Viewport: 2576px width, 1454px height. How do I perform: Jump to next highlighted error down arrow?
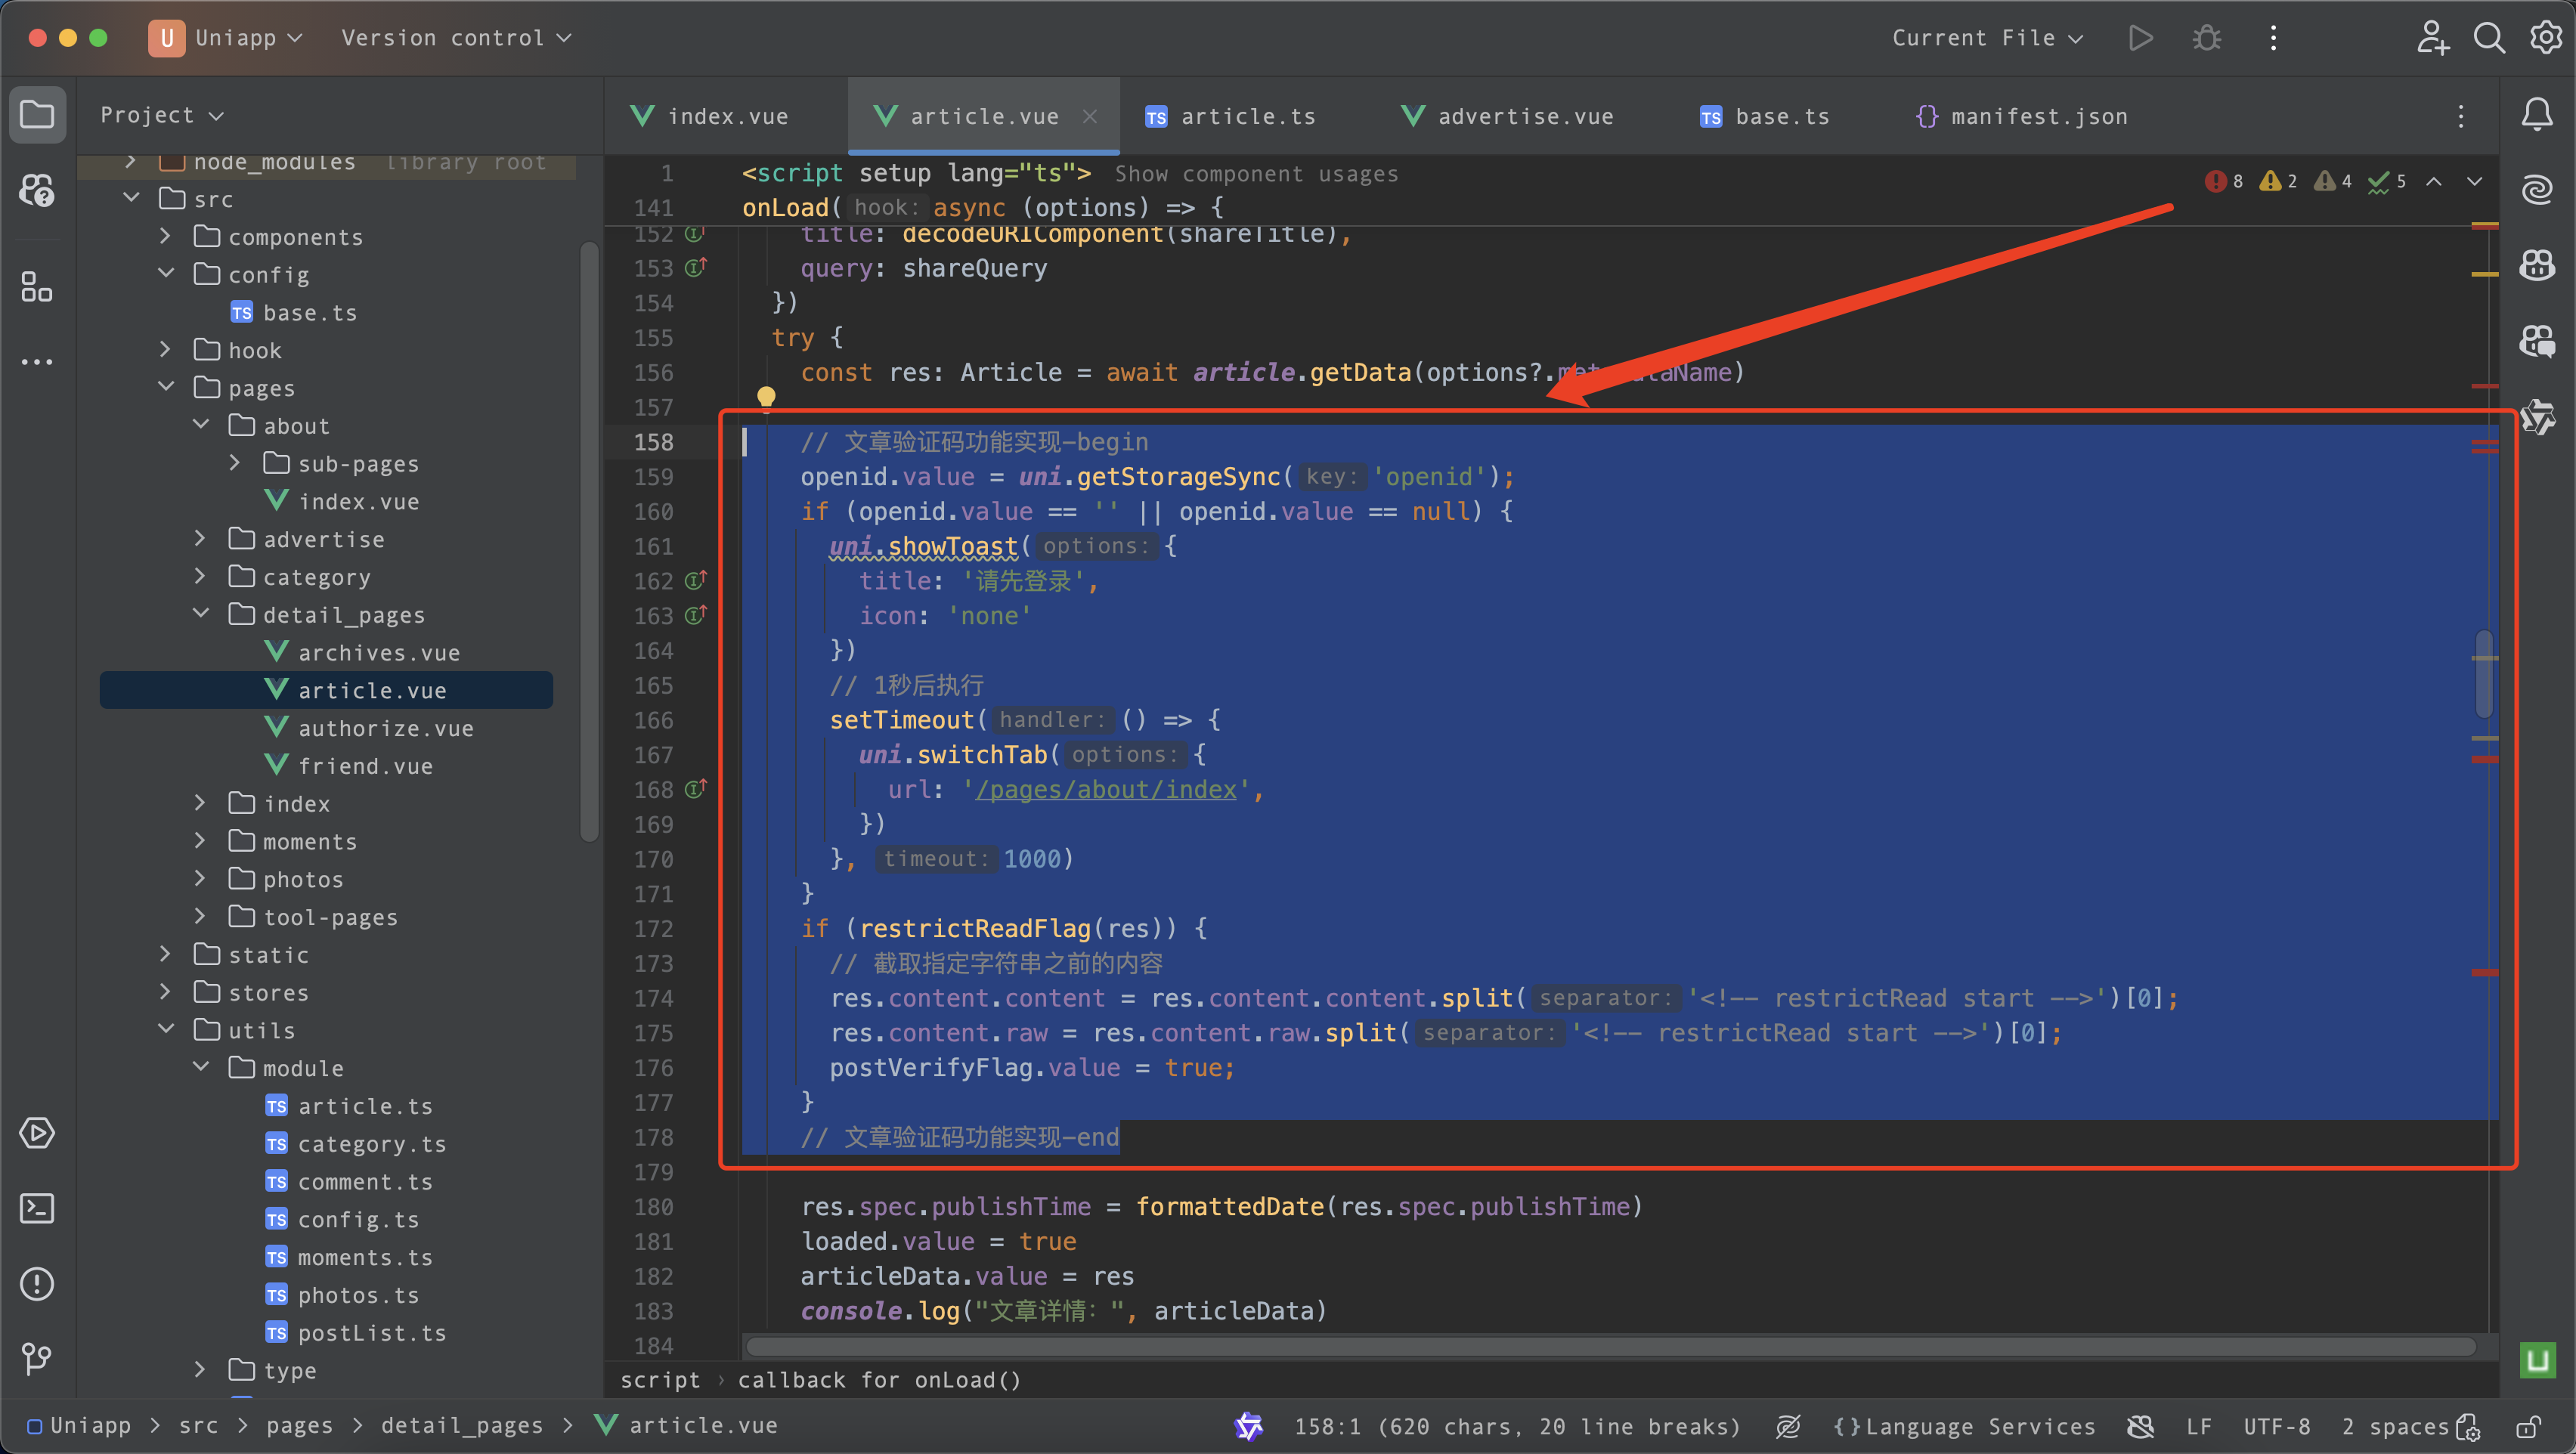tap(2474, 181)
